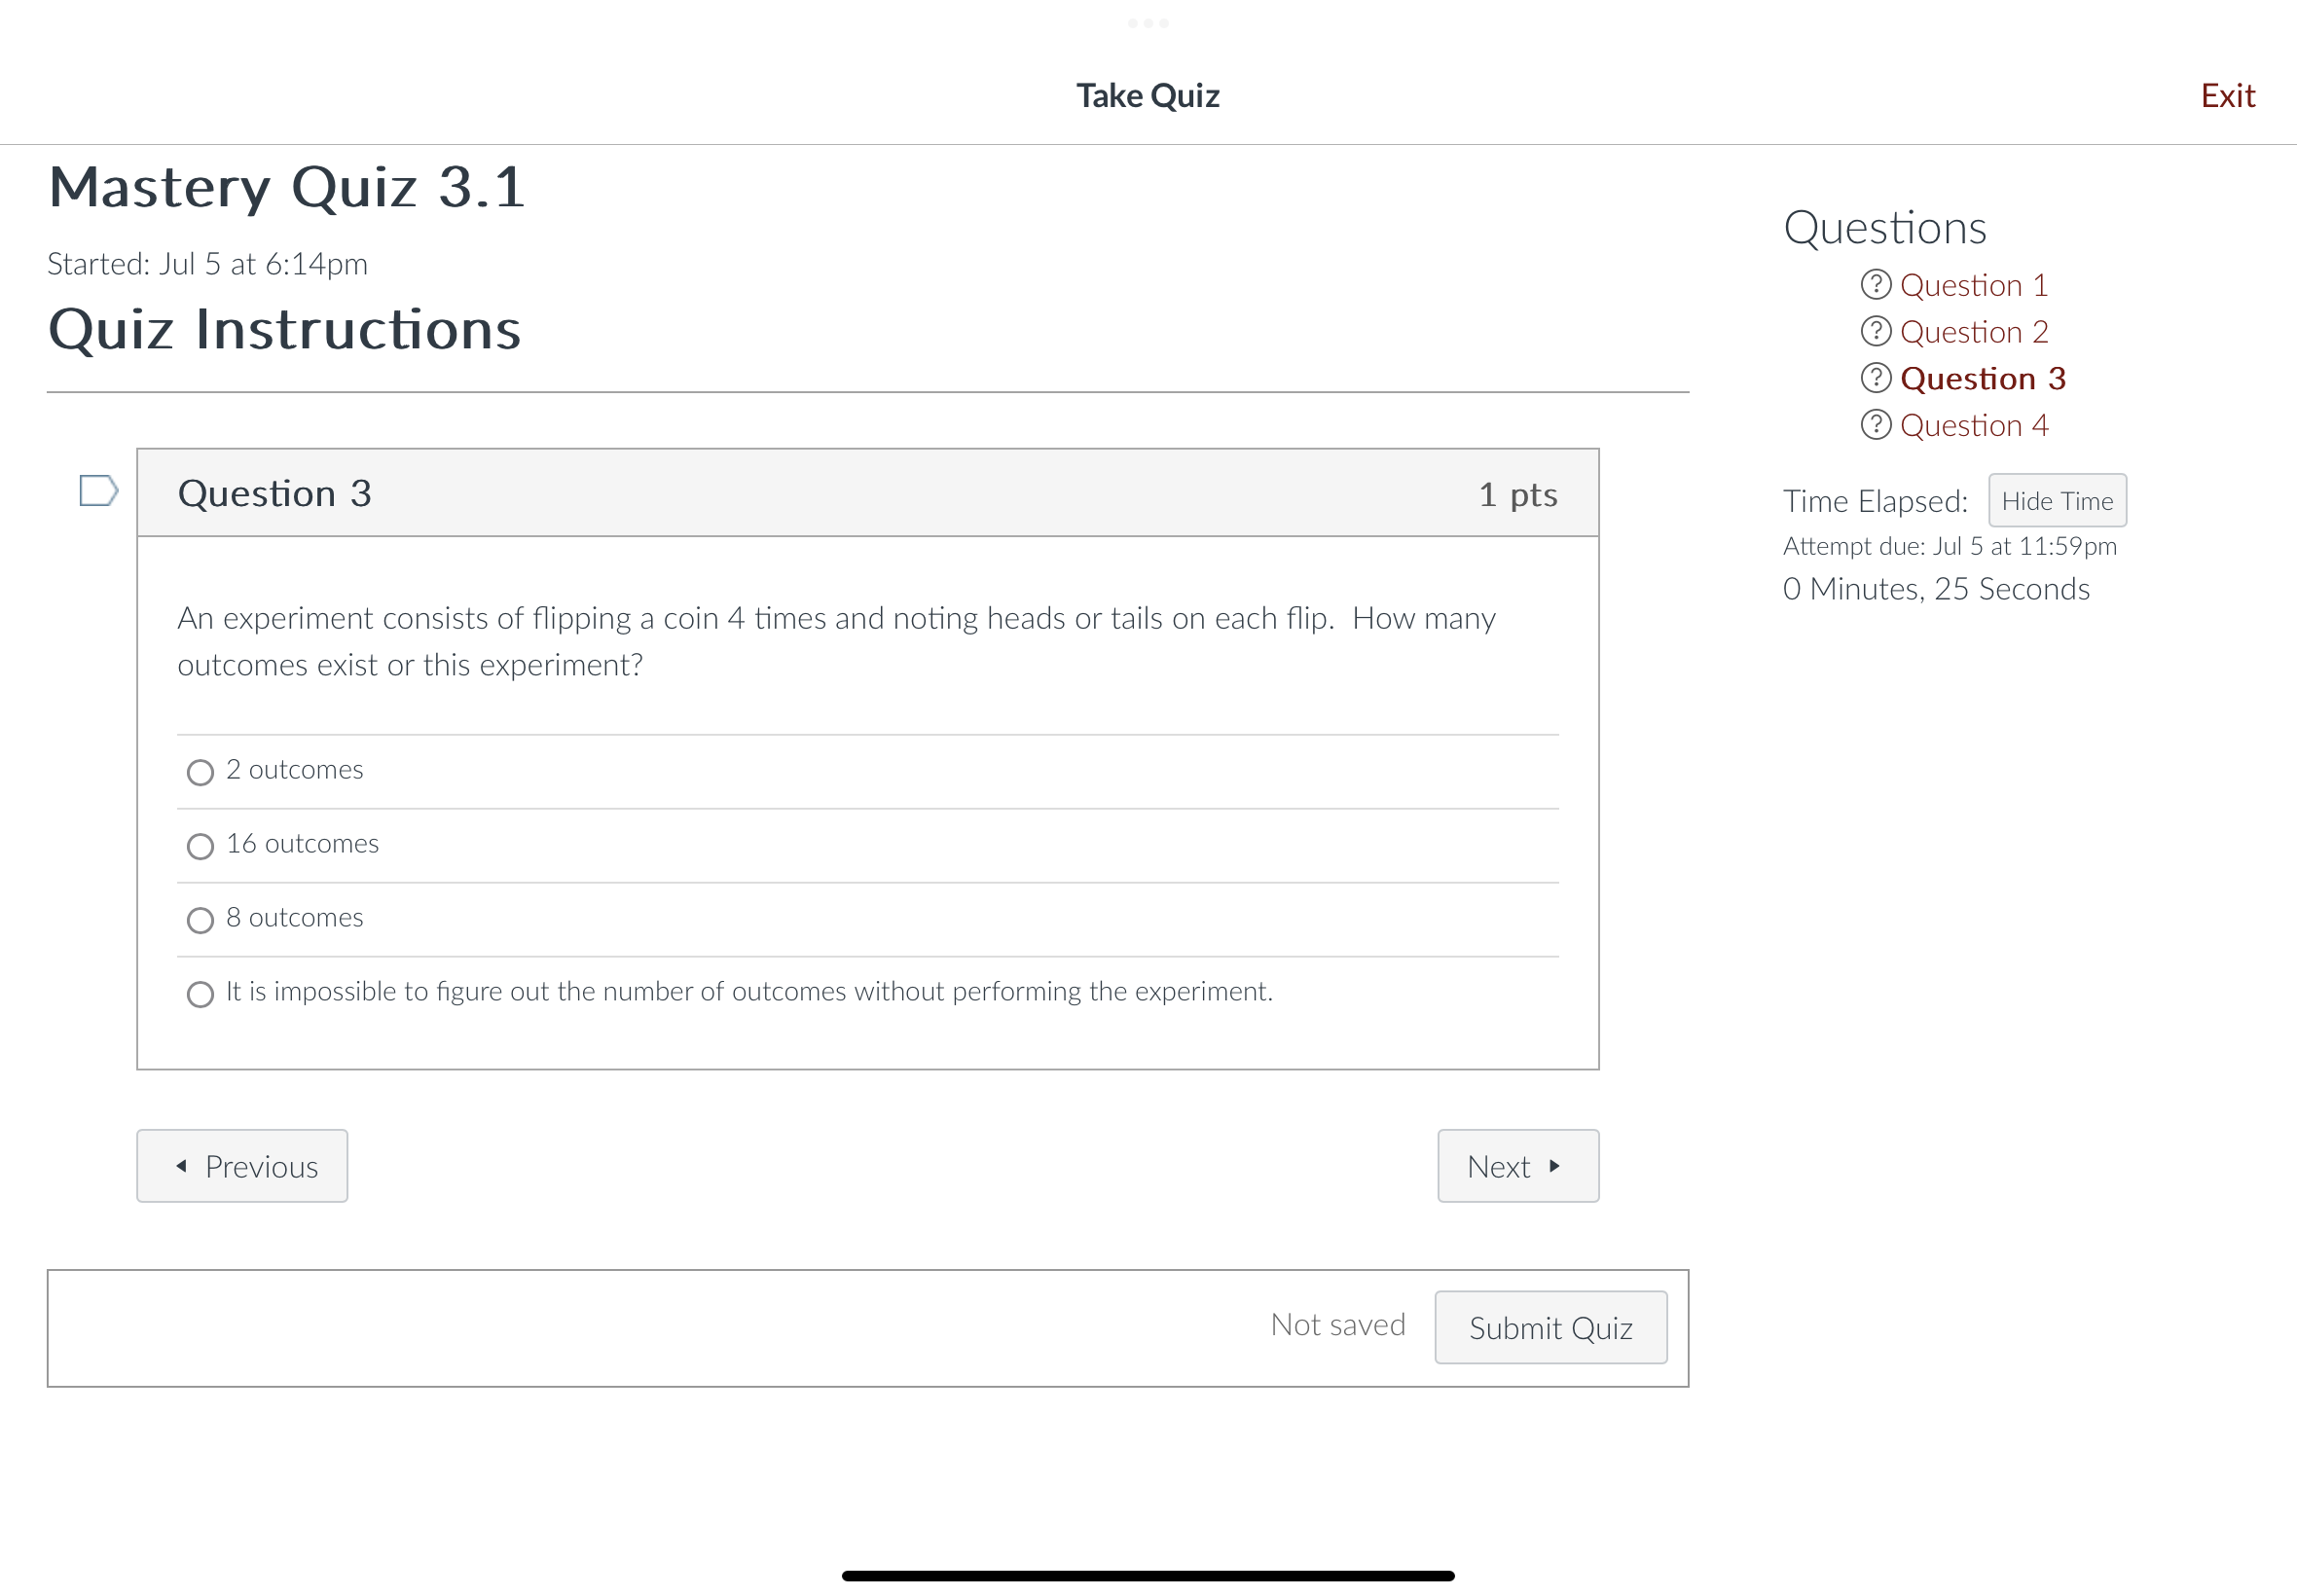2297x1596 pixels.
Task: Click the question mark icon beside Question 1
Action: pos(1875,285)
